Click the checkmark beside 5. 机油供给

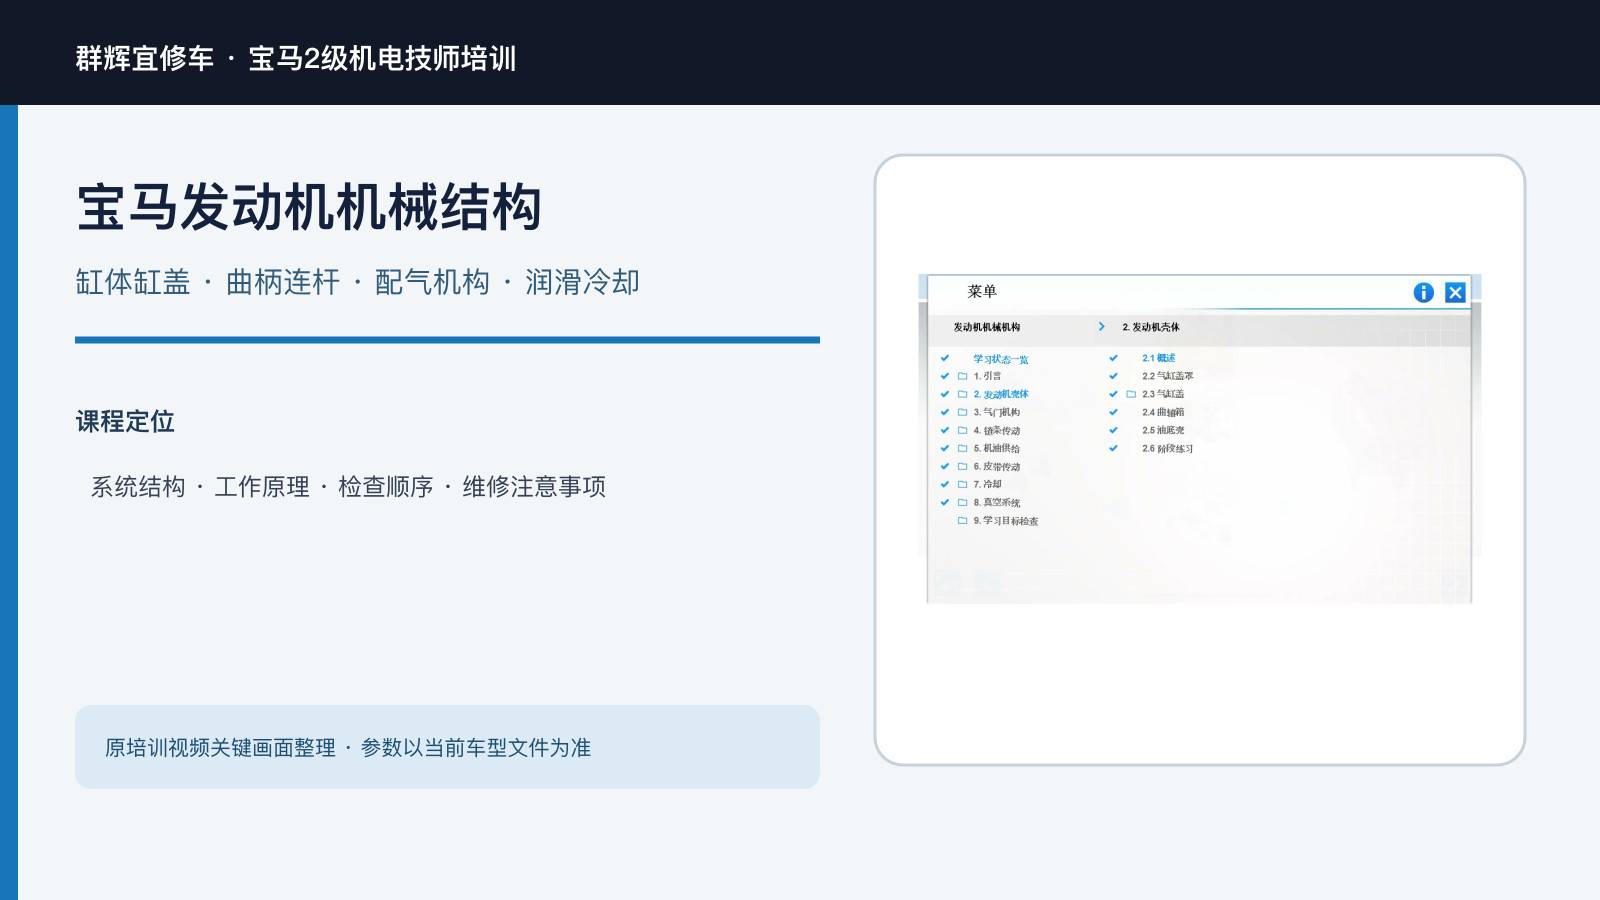coord(944,448)
